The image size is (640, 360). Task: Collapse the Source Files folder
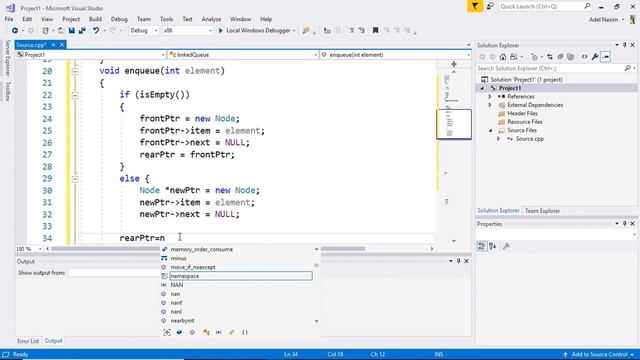[490, 131]
